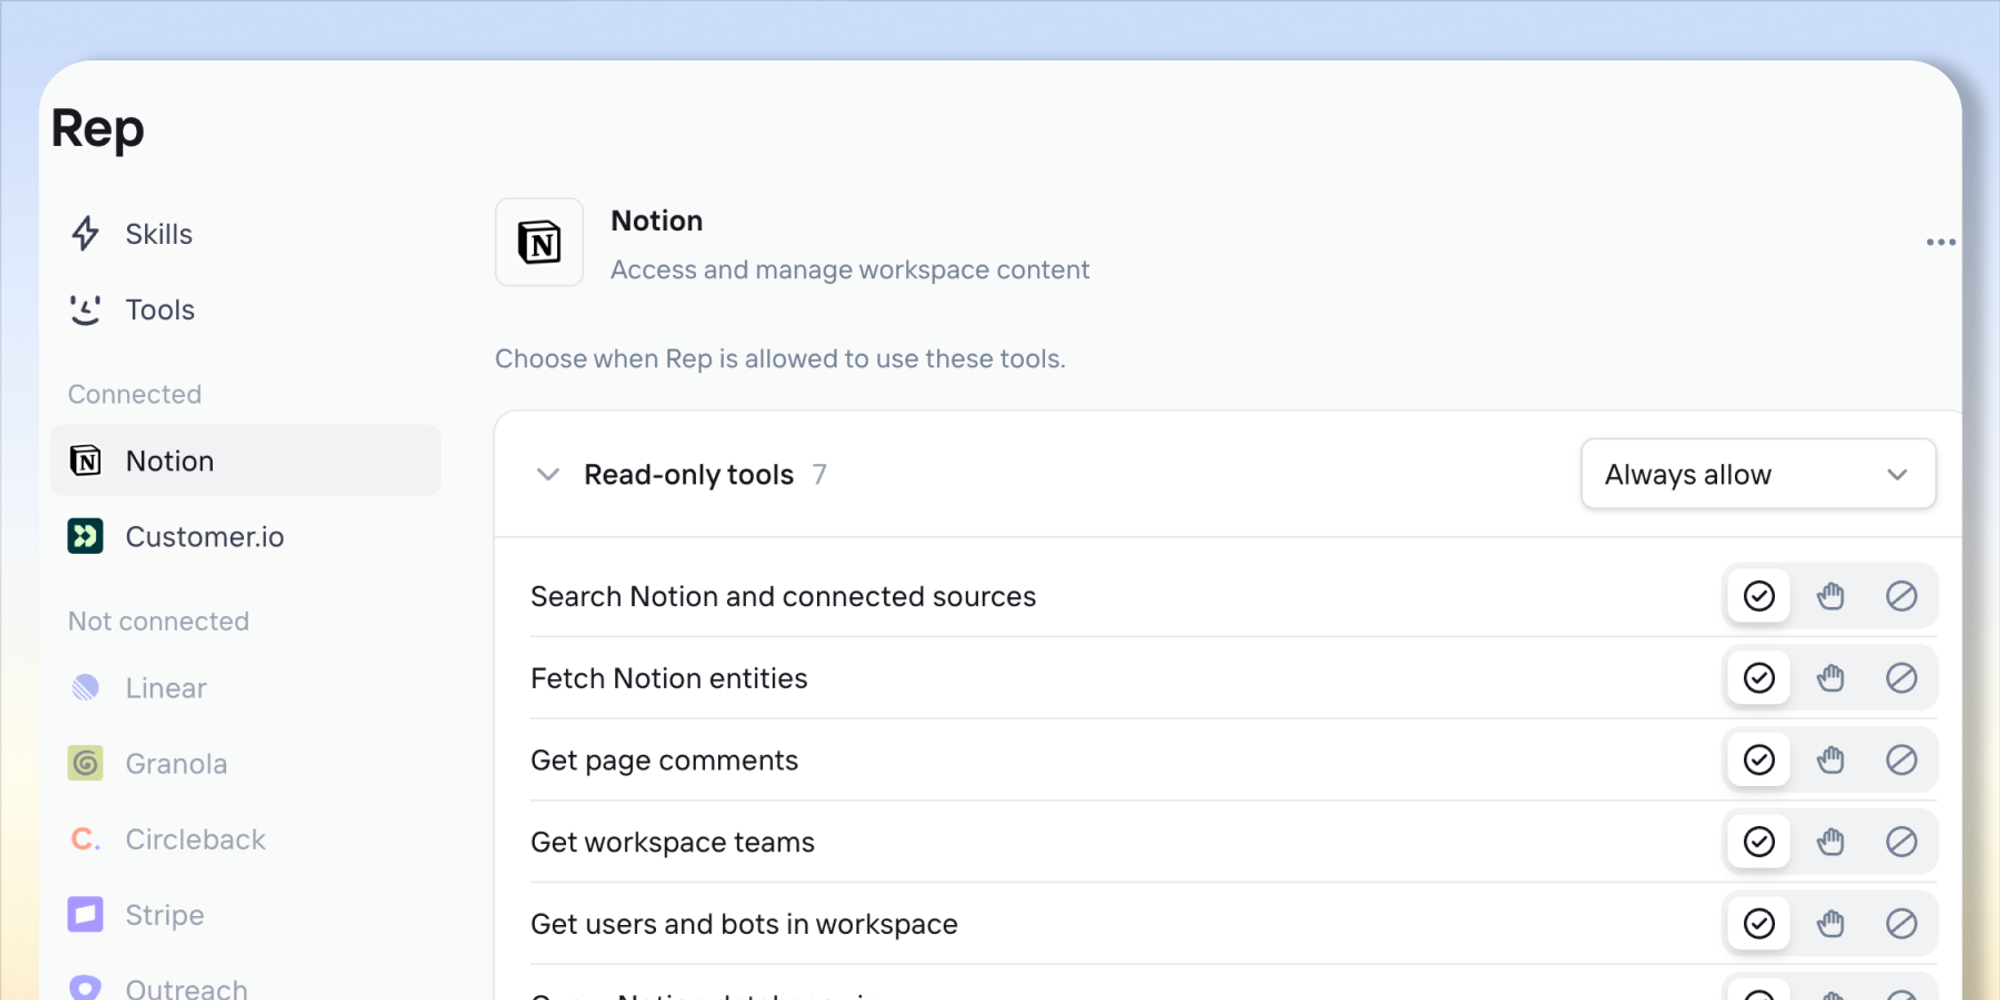Click the Get workspace teams label
2000x1000 pixels.
tap(672, 843)
